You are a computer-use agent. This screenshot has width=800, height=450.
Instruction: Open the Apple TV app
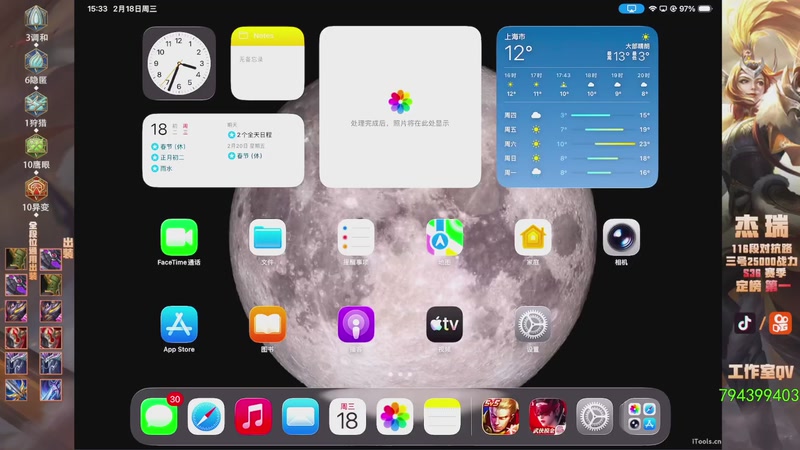coord(444,324)
